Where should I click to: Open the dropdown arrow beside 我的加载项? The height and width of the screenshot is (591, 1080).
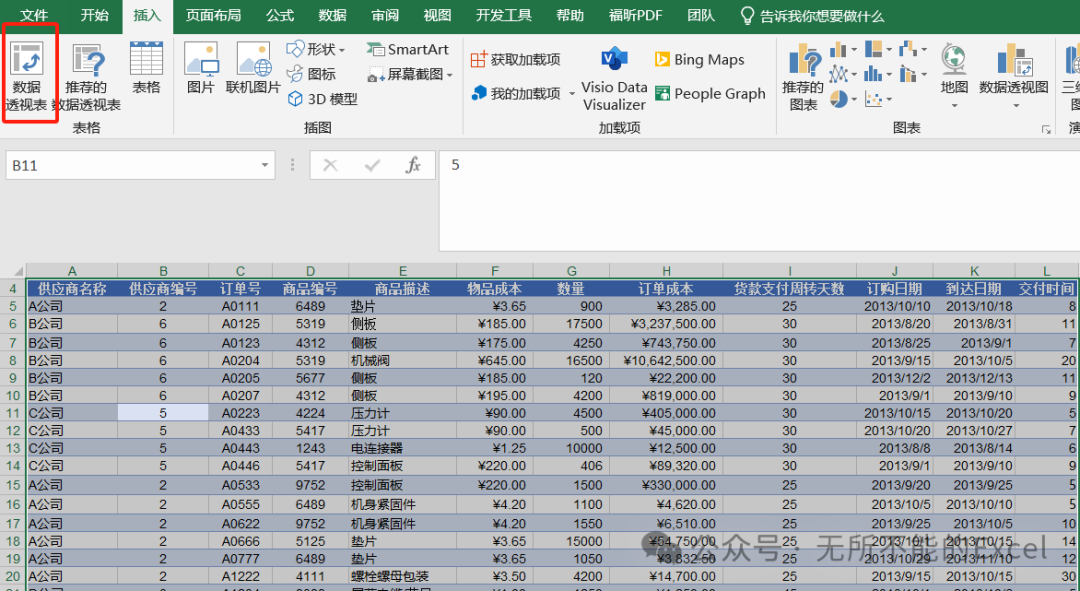click(572, 94)
